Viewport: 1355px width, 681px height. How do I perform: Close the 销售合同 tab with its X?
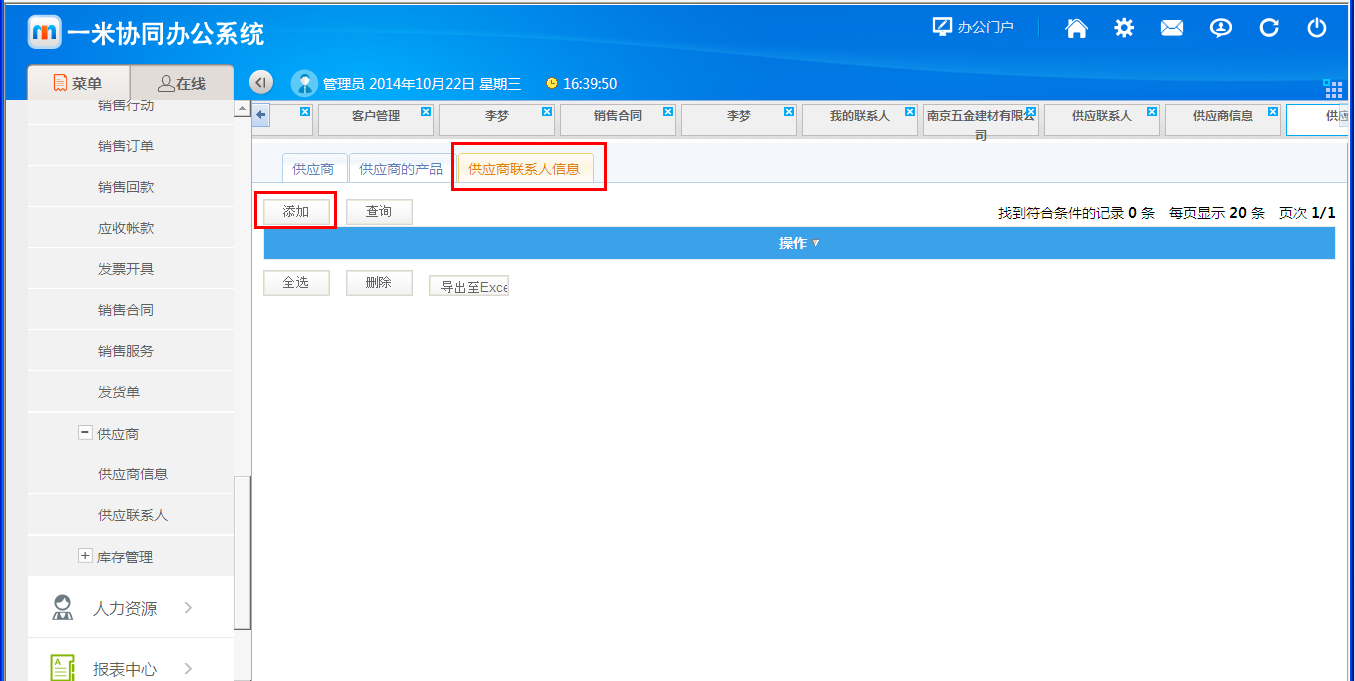[x=668, y=112]
